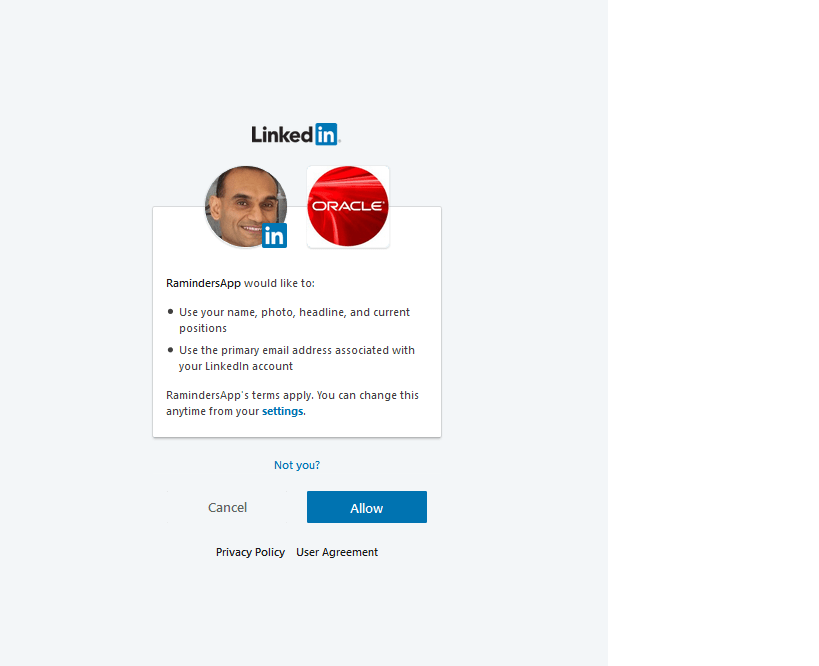
Task: Click the small LinkedIn badge on the profile photo
Action: [274, 235]
